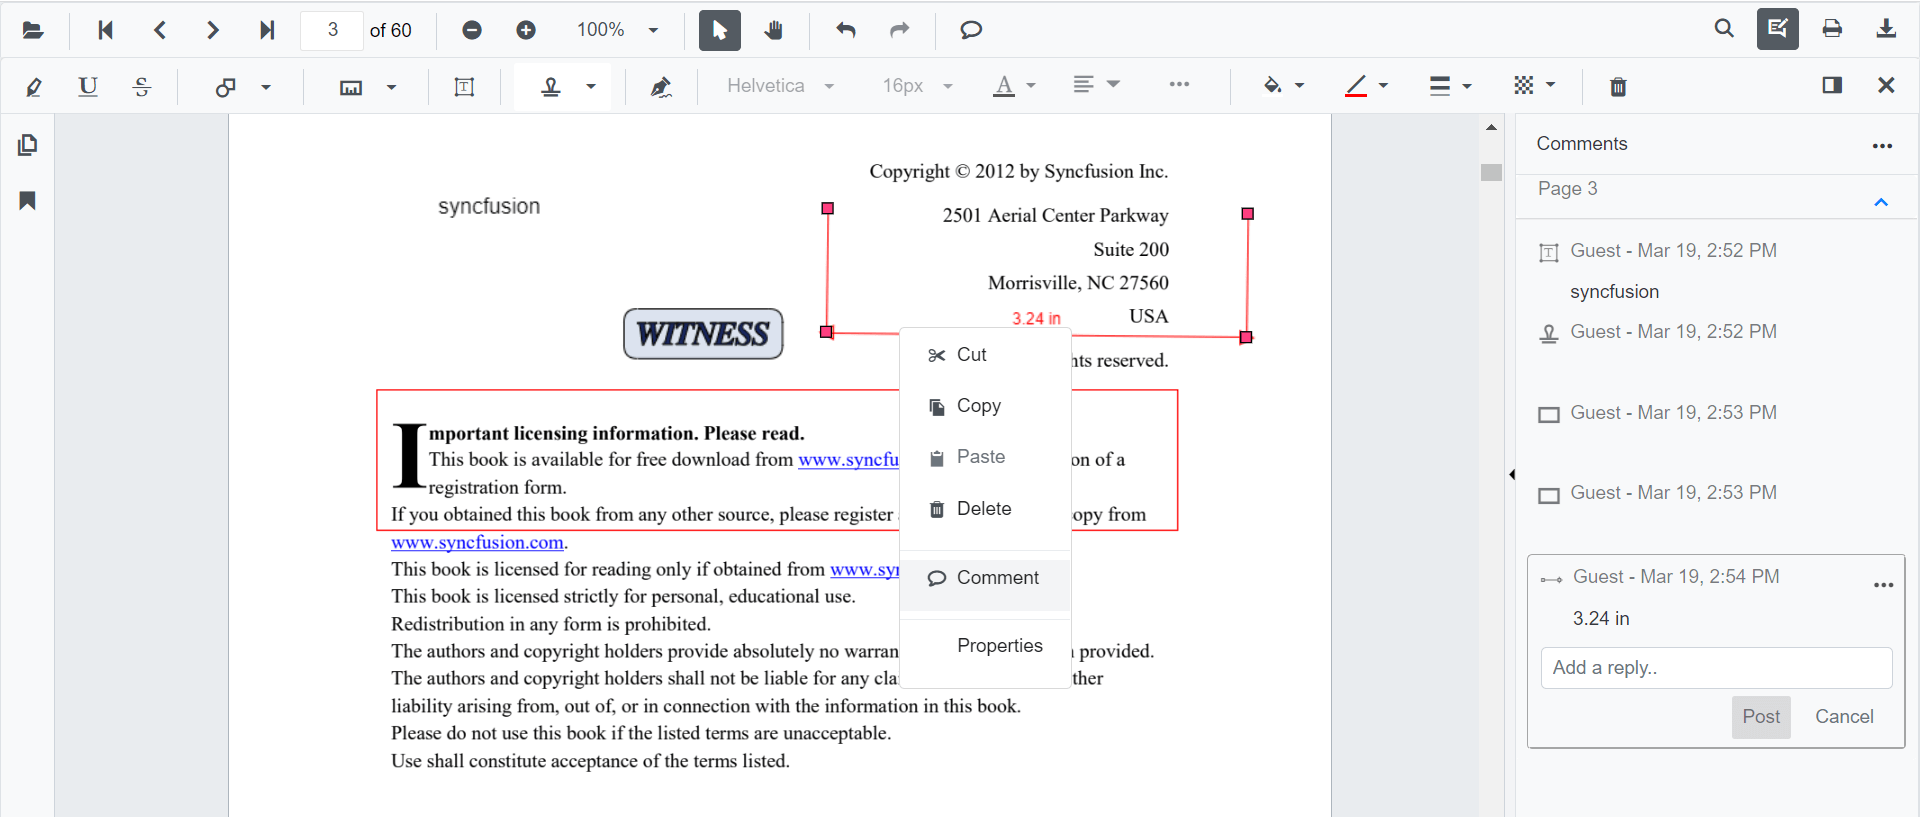
Task: Choose Paste from the context menu
Action: [985, 457]
